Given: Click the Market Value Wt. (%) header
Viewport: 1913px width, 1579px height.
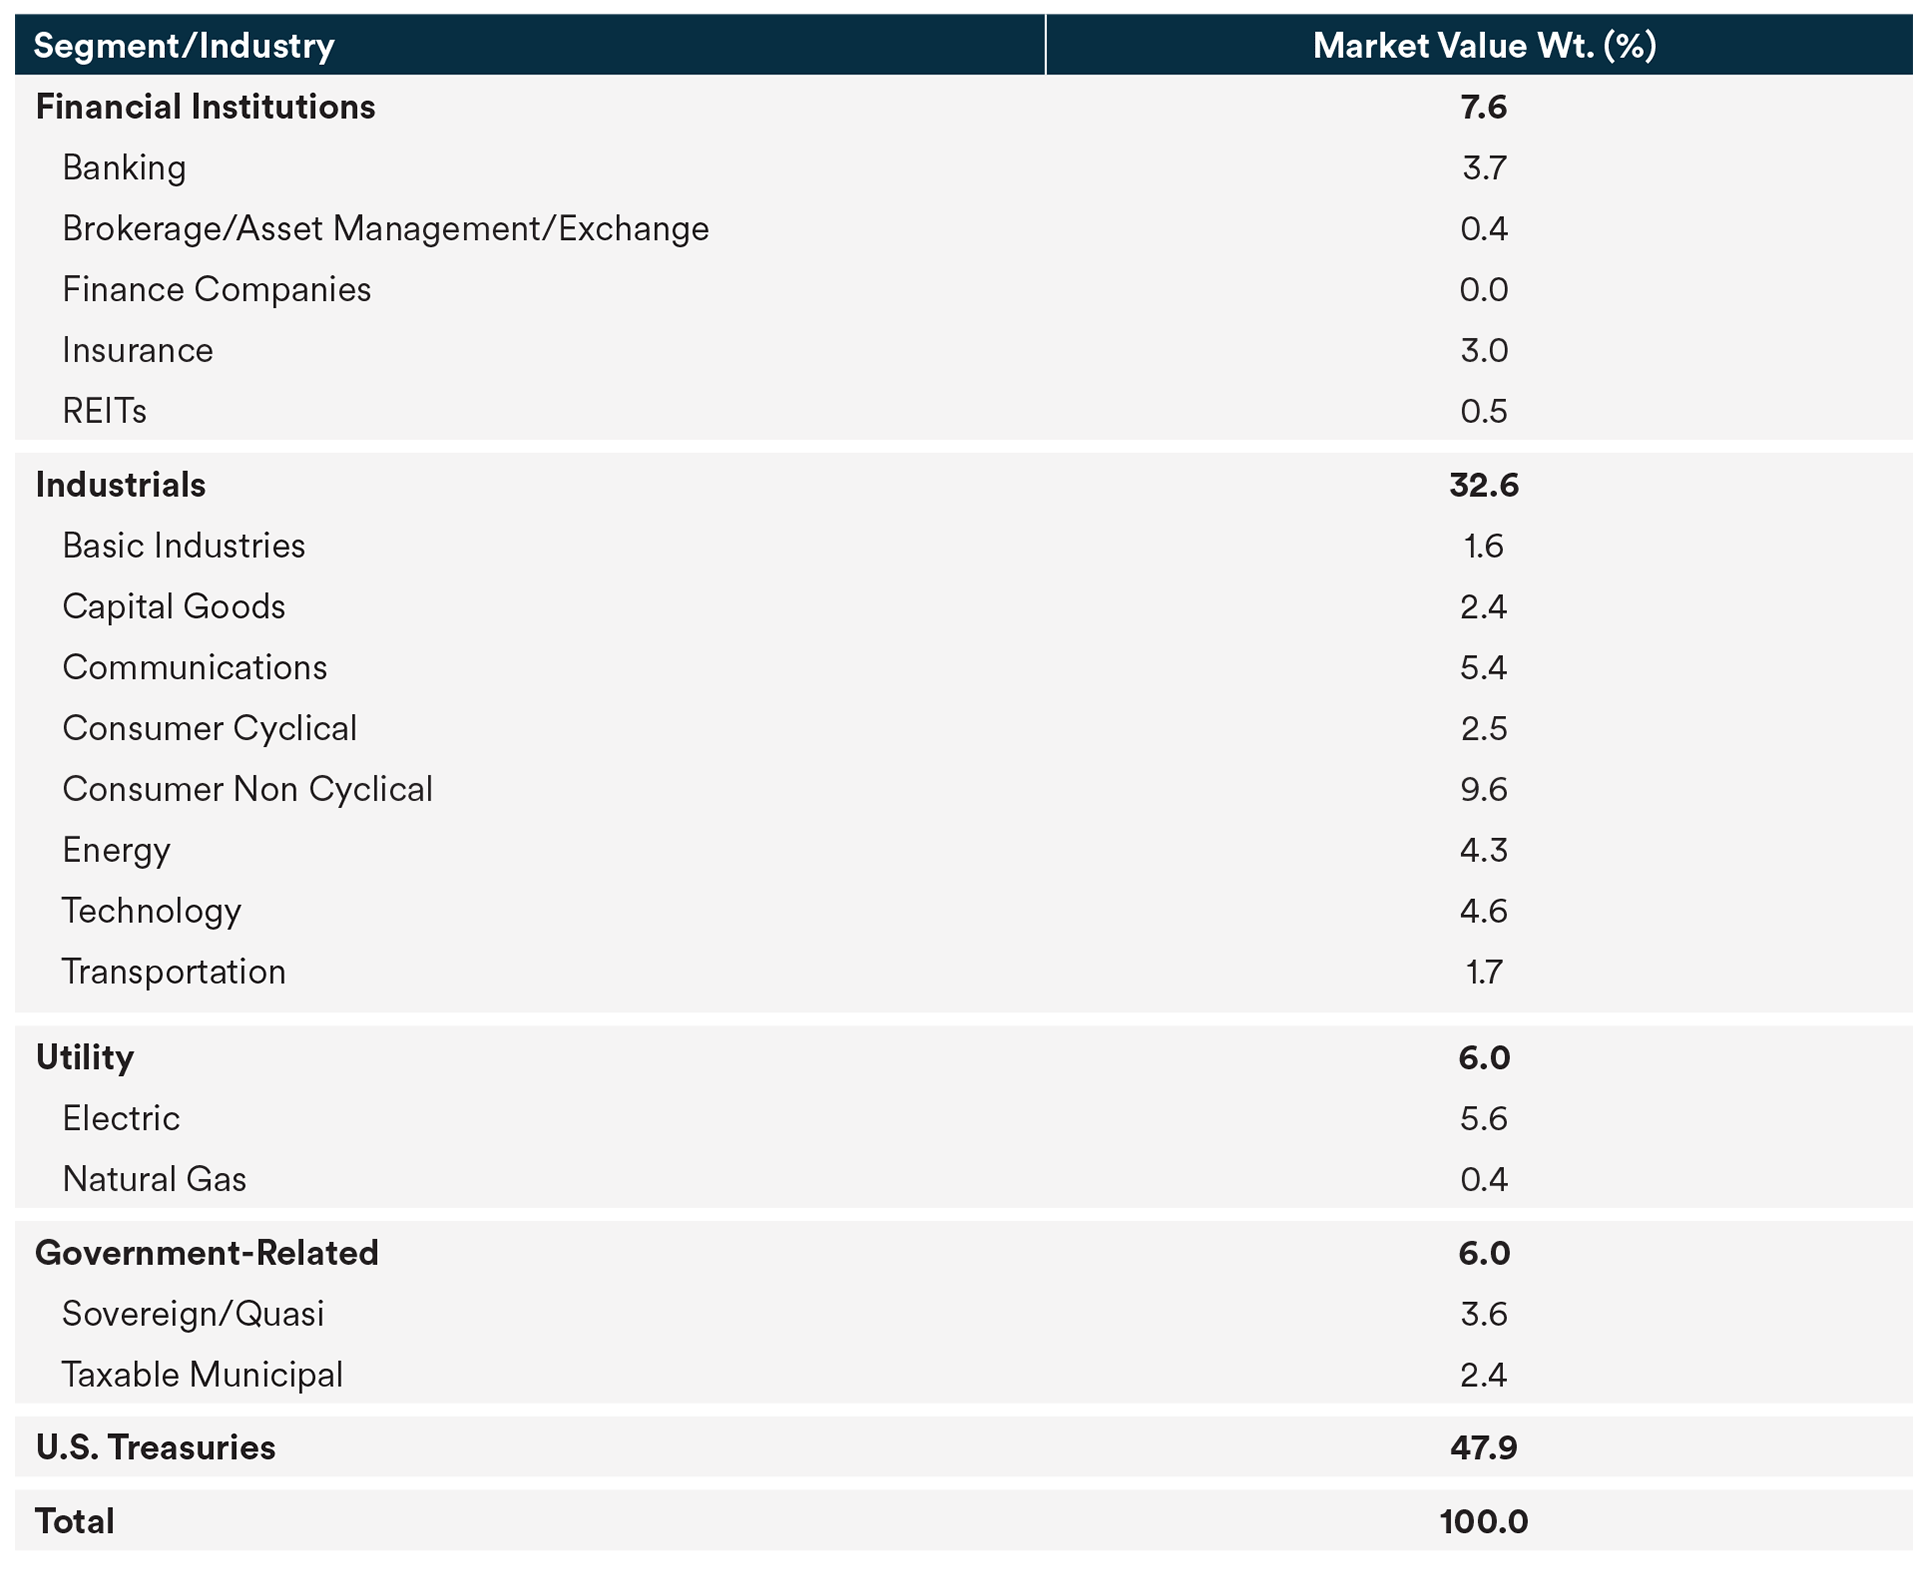Looking at the screenshot, I should pos(1484,46).
